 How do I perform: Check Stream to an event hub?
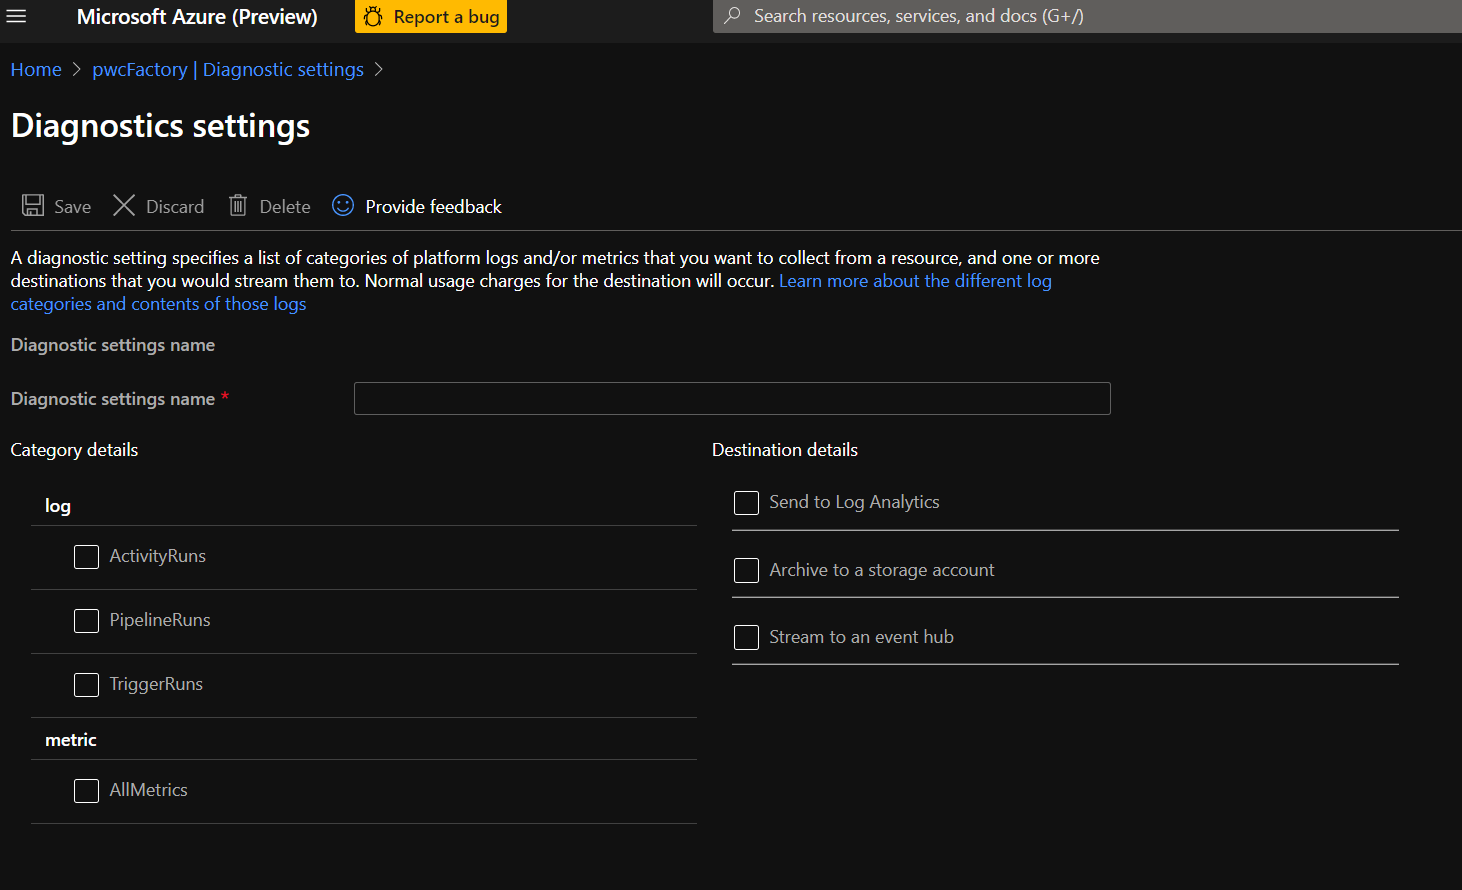(746, 637)
